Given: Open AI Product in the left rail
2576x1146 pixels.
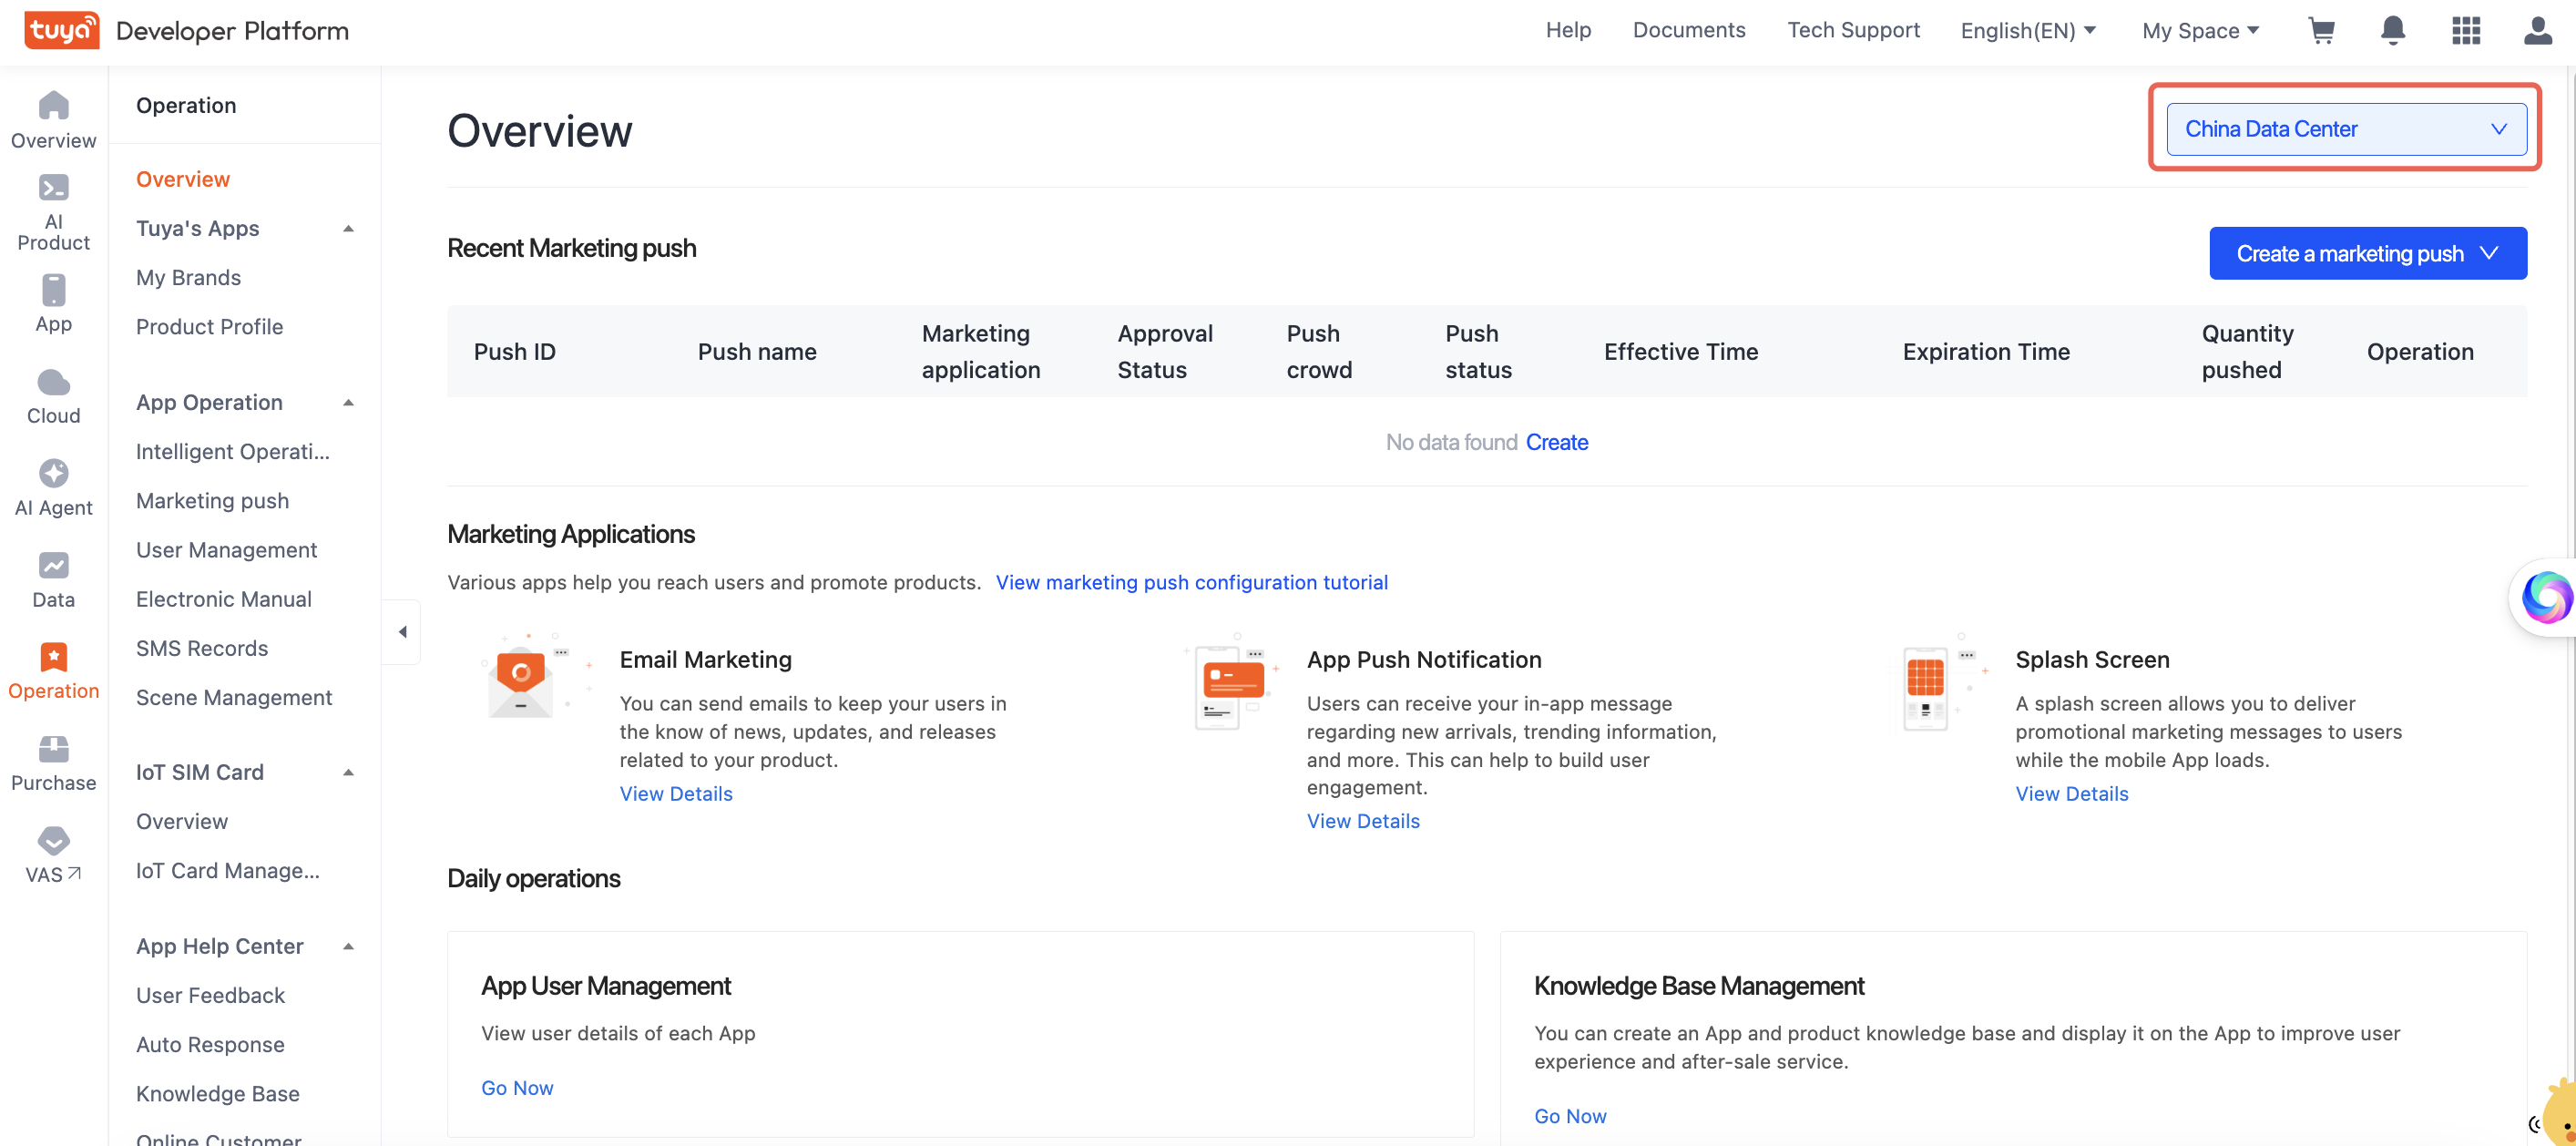Looking at the screenshot, I should point(54,212).
